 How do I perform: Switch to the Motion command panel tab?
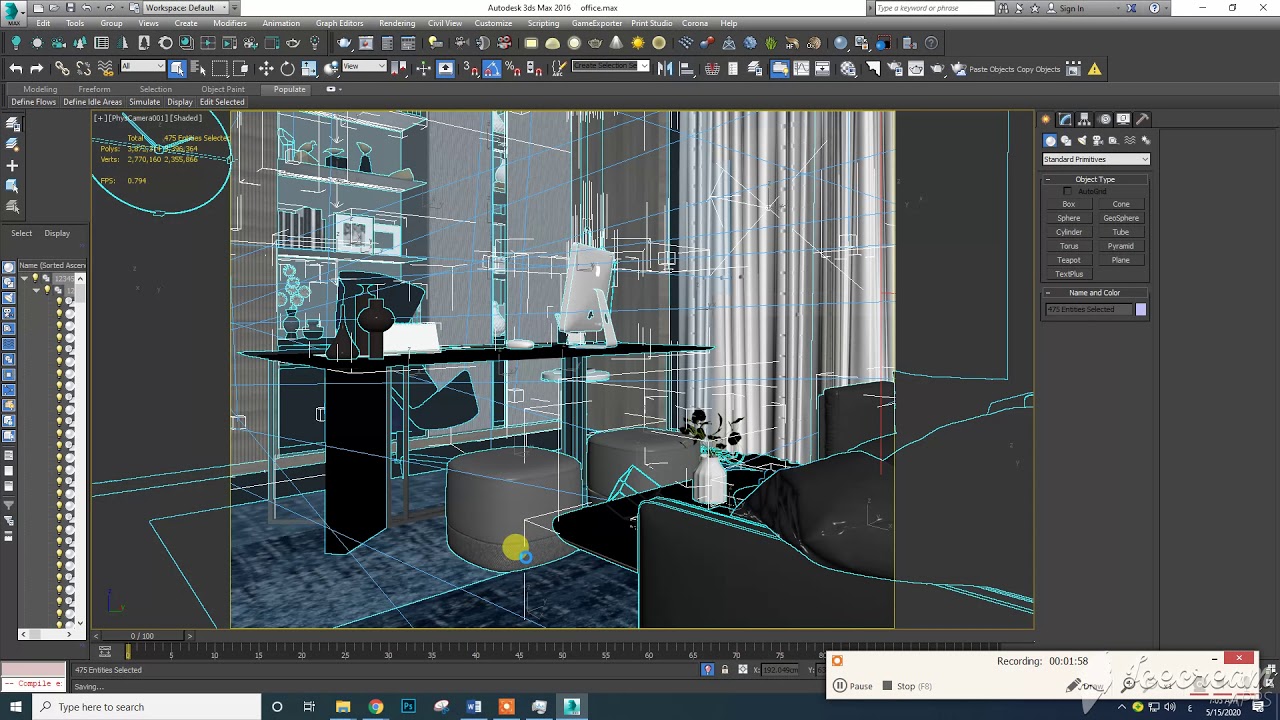click(1105, 119)
